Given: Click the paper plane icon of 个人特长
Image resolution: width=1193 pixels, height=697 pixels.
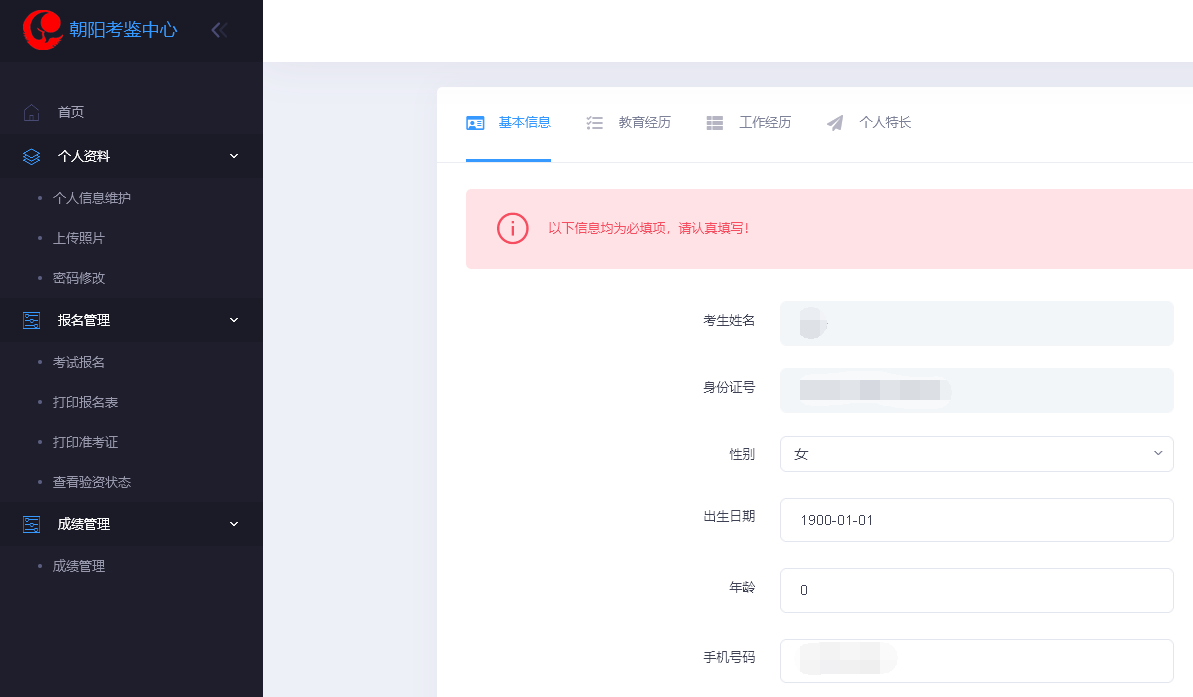Looking at the screenshot, I should [835, 123].
